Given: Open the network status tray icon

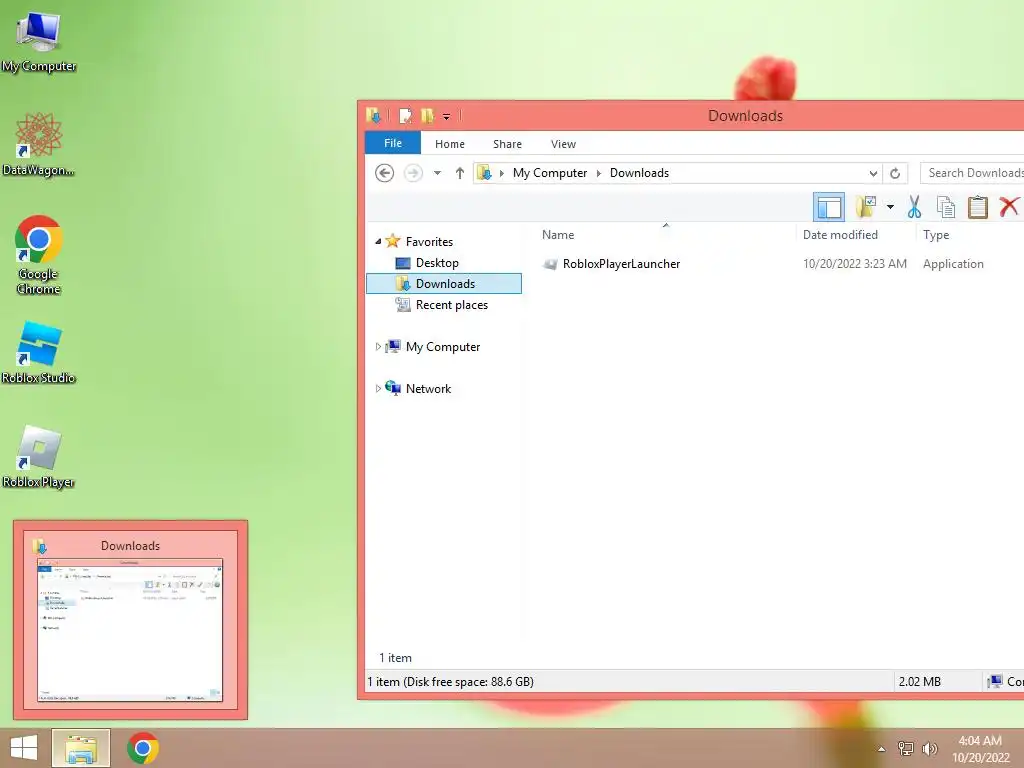Looking at the screenshot, I should pos(906,748).
